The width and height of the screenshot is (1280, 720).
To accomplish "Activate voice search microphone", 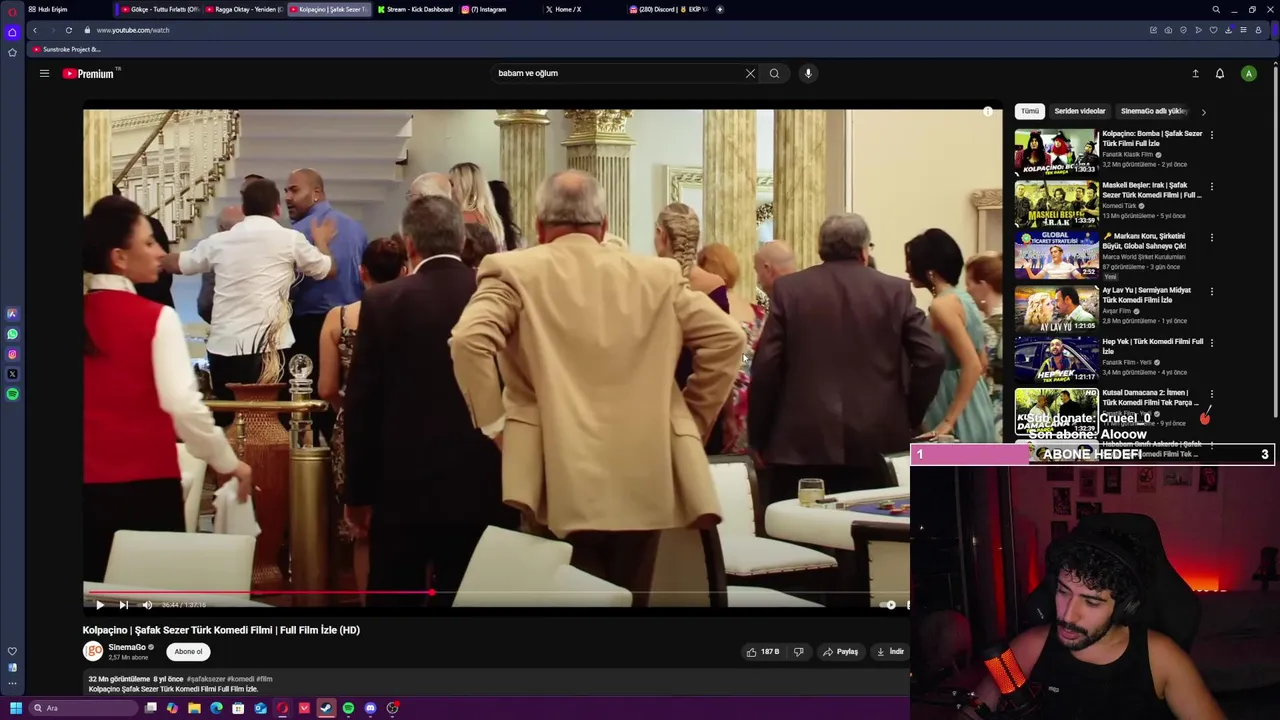I will (x=808, y=73).
